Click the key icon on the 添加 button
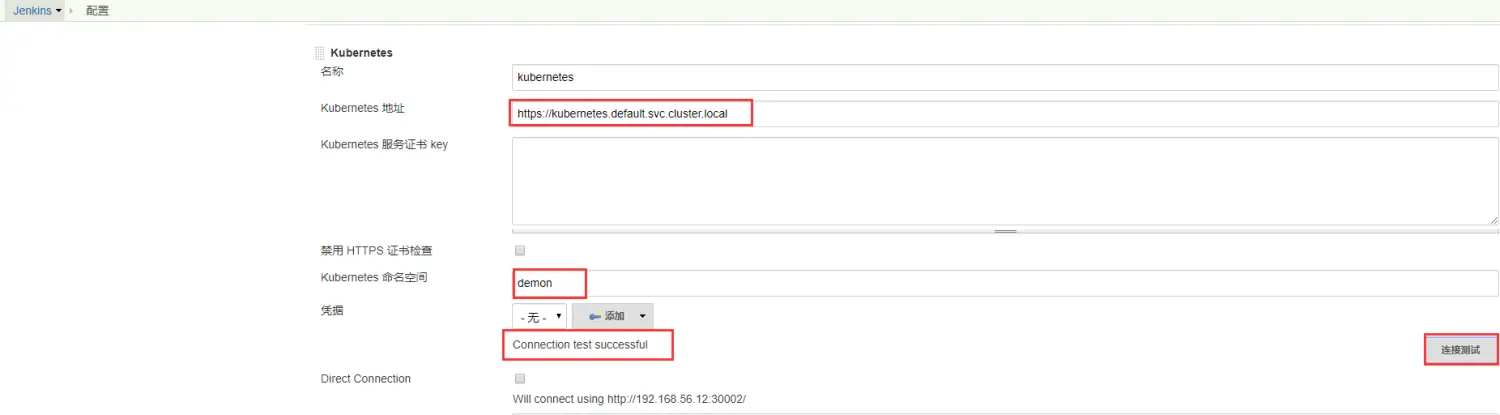The width and height of the screenshot is (1500, 415). click(x=594, y=316)
